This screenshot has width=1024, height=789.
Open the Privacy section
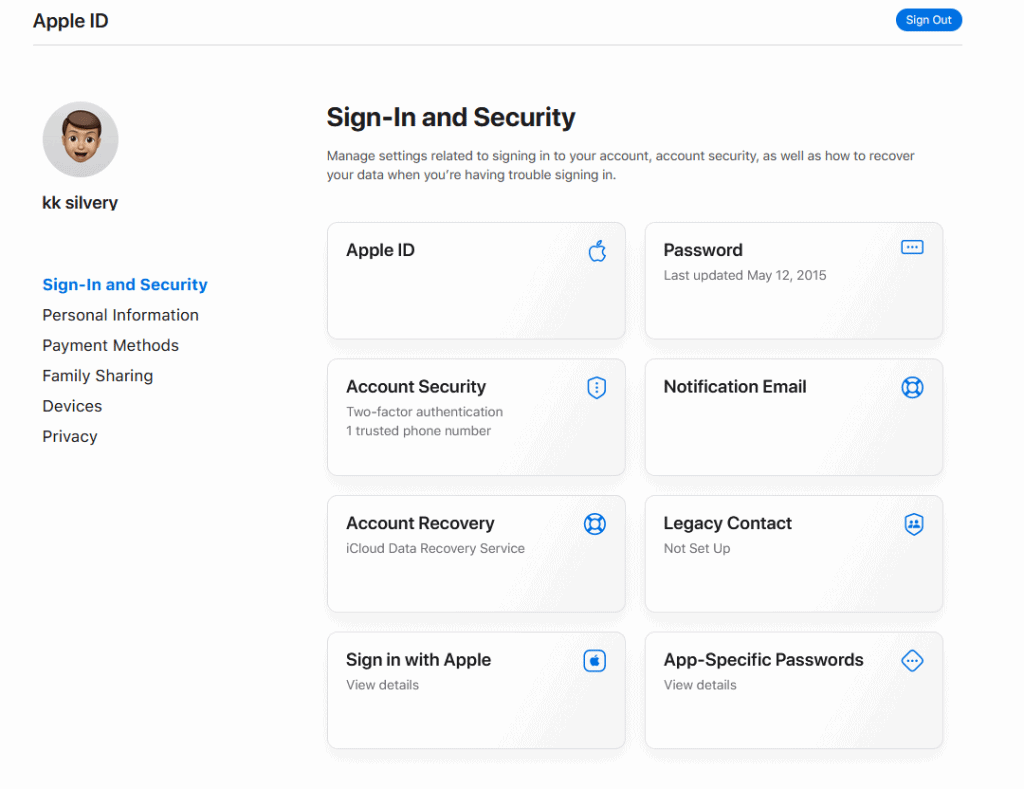click(x=70, y=436)
